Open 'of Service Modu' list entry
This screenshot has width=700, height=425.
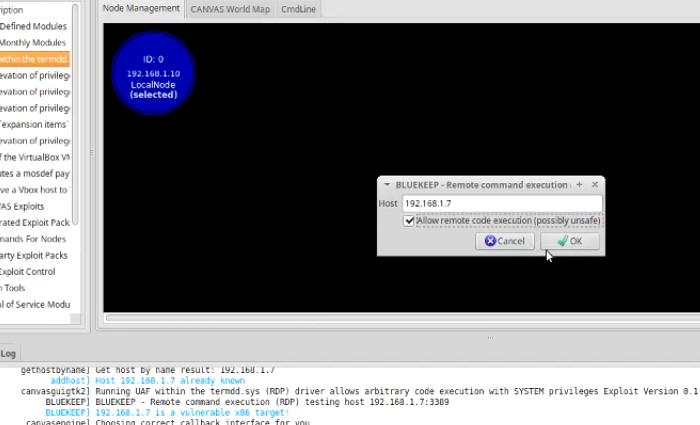point(35,304)
